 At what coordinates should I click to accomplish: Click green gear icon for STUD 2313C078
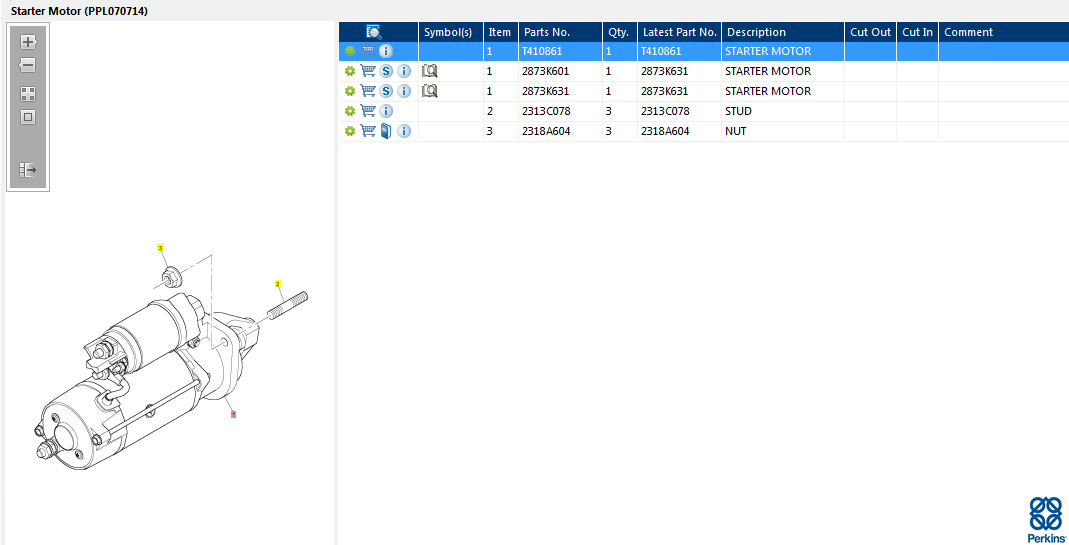tap(350, 111)
